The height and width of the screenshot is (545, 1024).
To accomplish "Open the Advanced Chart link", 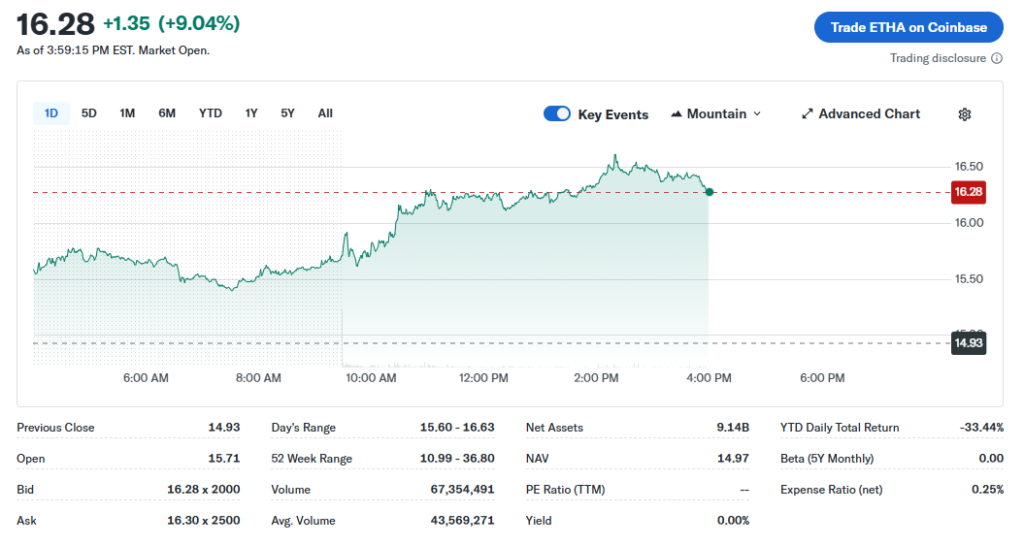I will point(869,114).
